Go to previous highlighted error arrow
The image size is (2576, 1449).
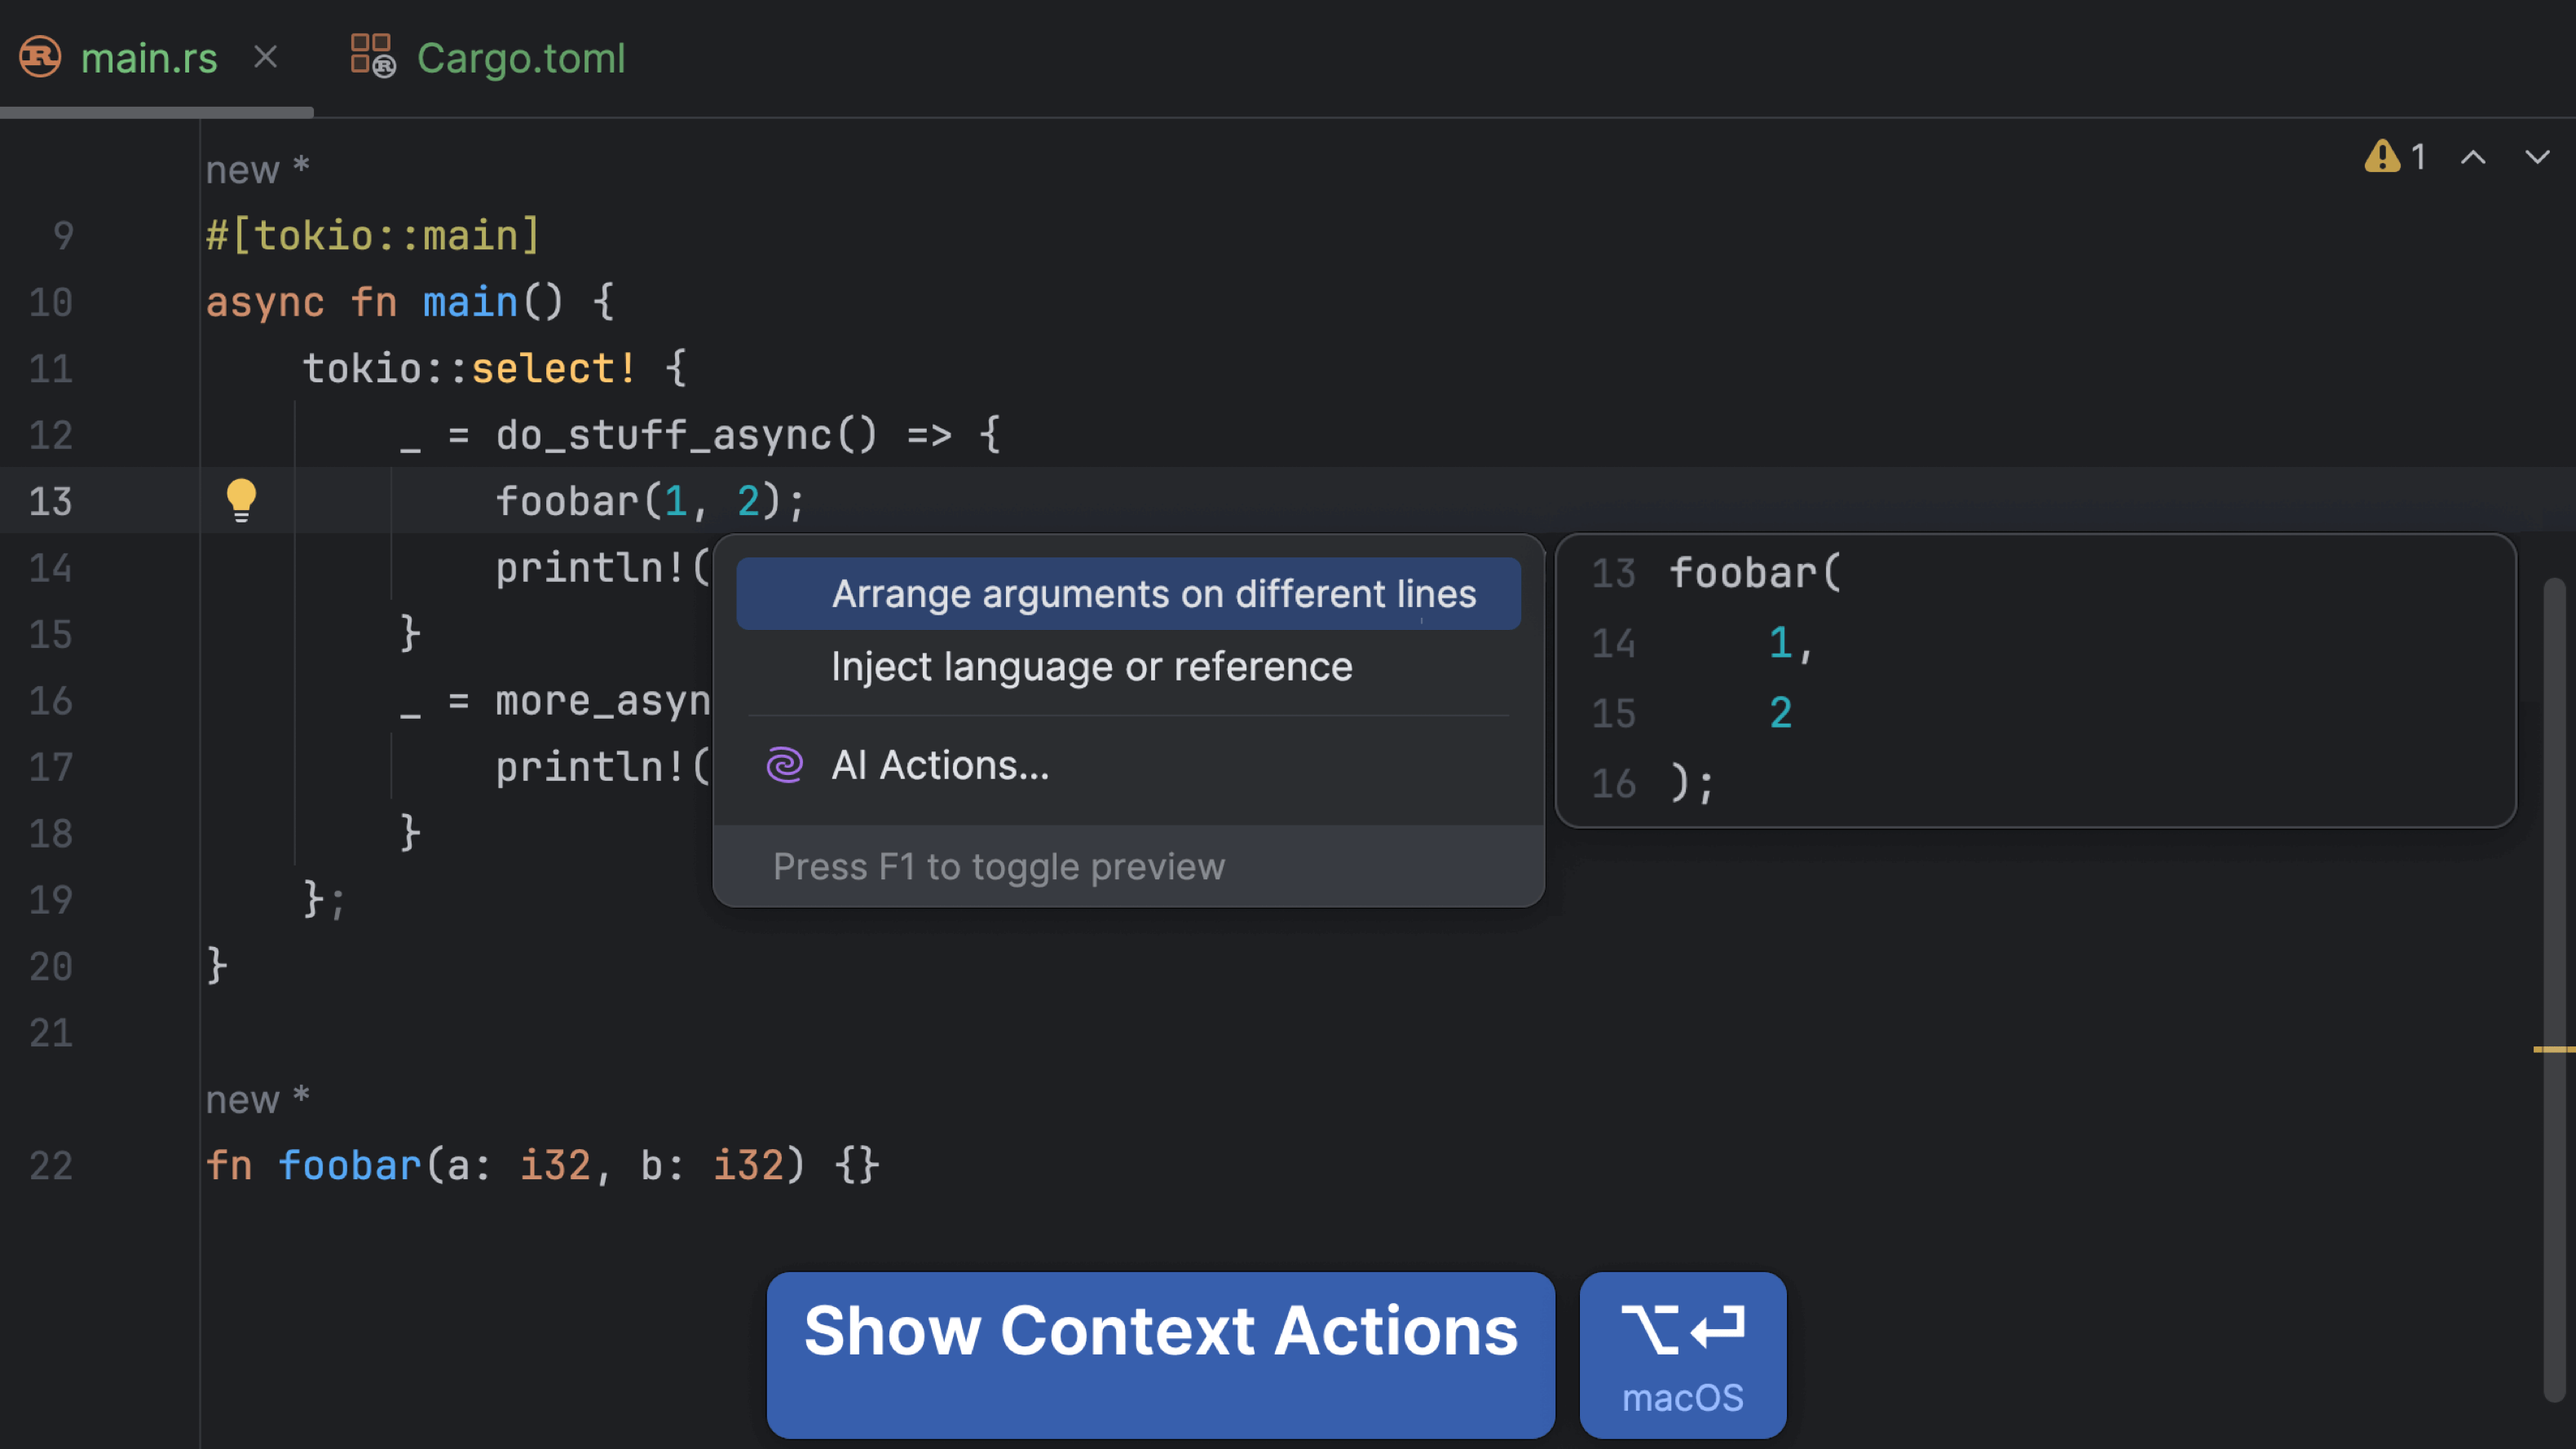point(2473,157)
